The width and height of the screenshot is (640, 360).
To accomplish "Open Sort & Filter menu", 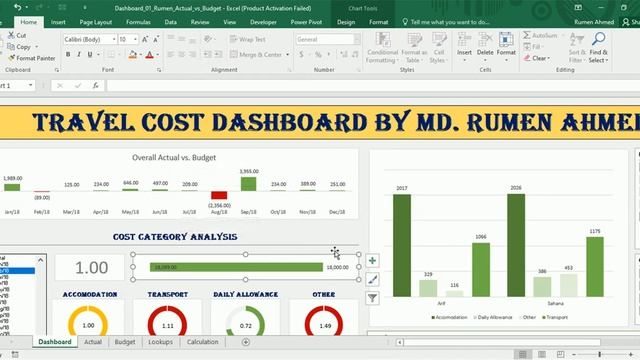I will (577, 47).
